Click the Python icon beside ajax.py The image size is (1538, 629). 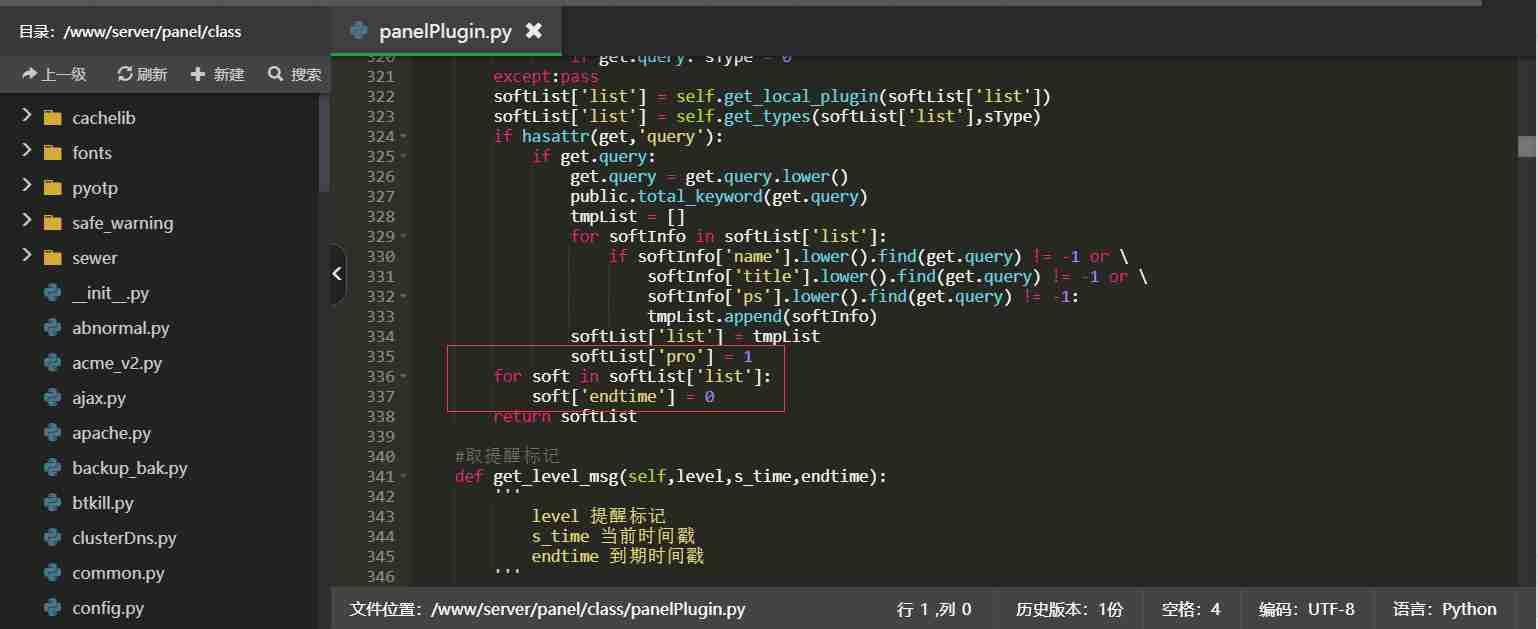tap(53, 398)
